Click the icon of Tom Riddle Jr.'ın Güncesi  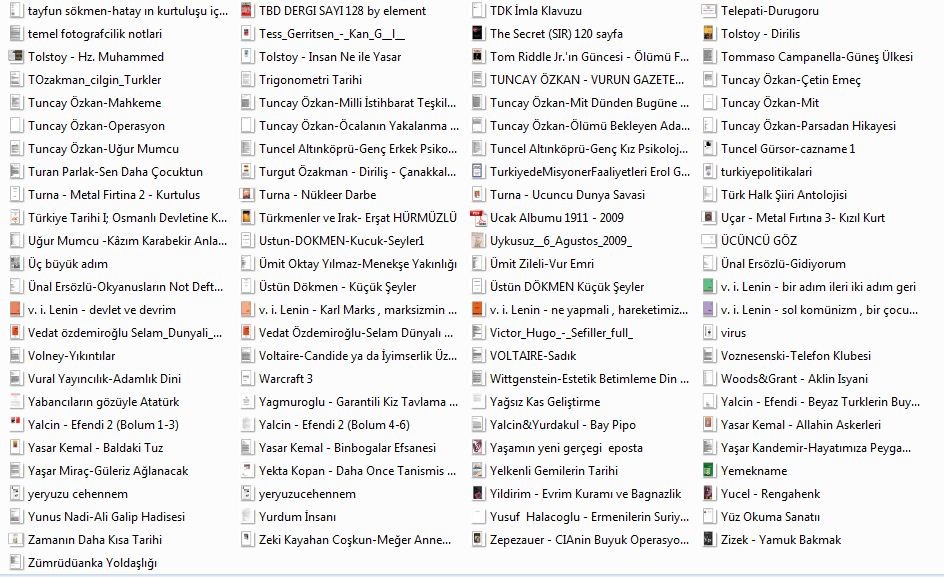(x=478, y=57)
